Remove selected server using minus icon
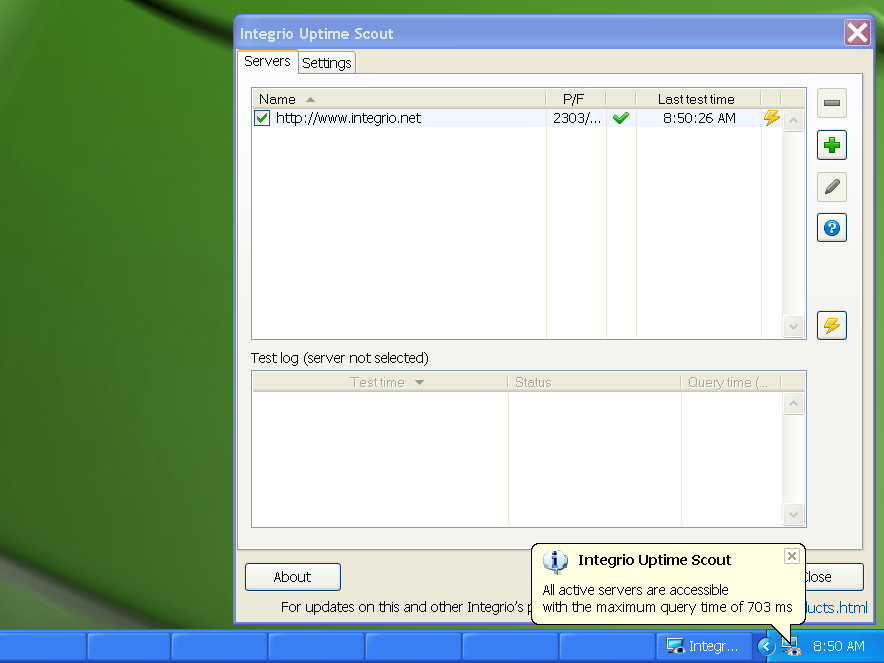 pyautogui.click(x=831, y=103)
